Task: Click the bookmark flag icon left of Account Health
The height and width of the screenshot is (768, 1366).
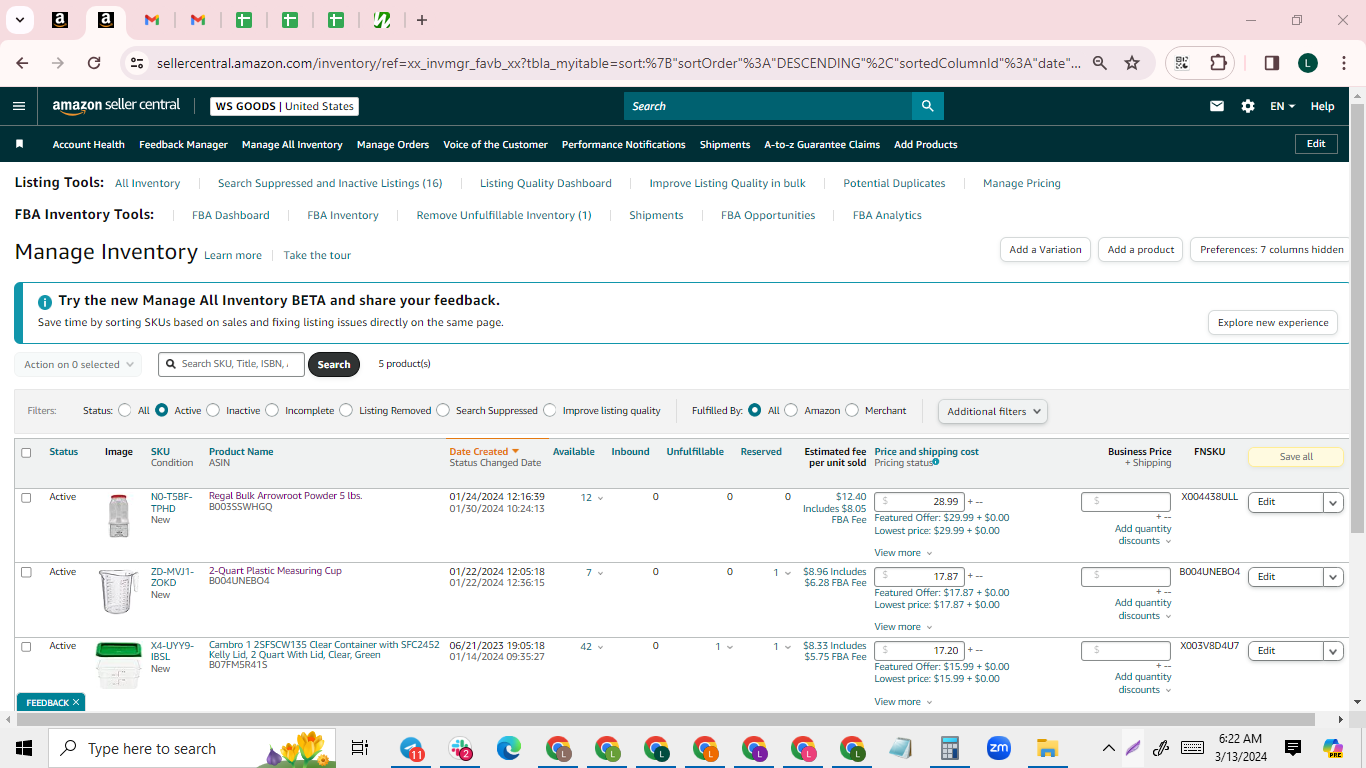Action: [x=19, y=144]
